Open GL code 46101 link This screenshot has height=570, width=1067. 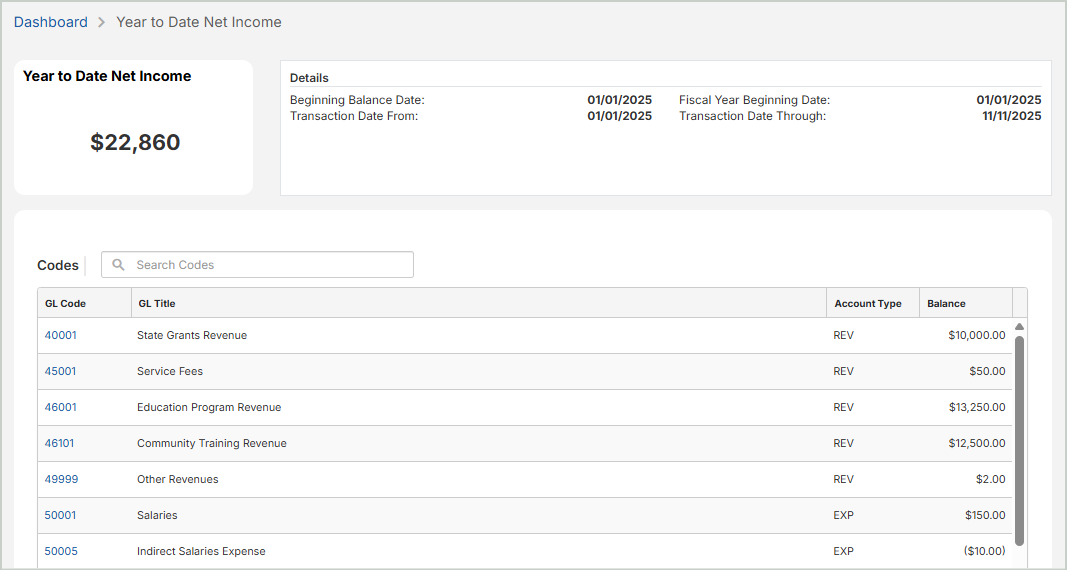[60, 443]
